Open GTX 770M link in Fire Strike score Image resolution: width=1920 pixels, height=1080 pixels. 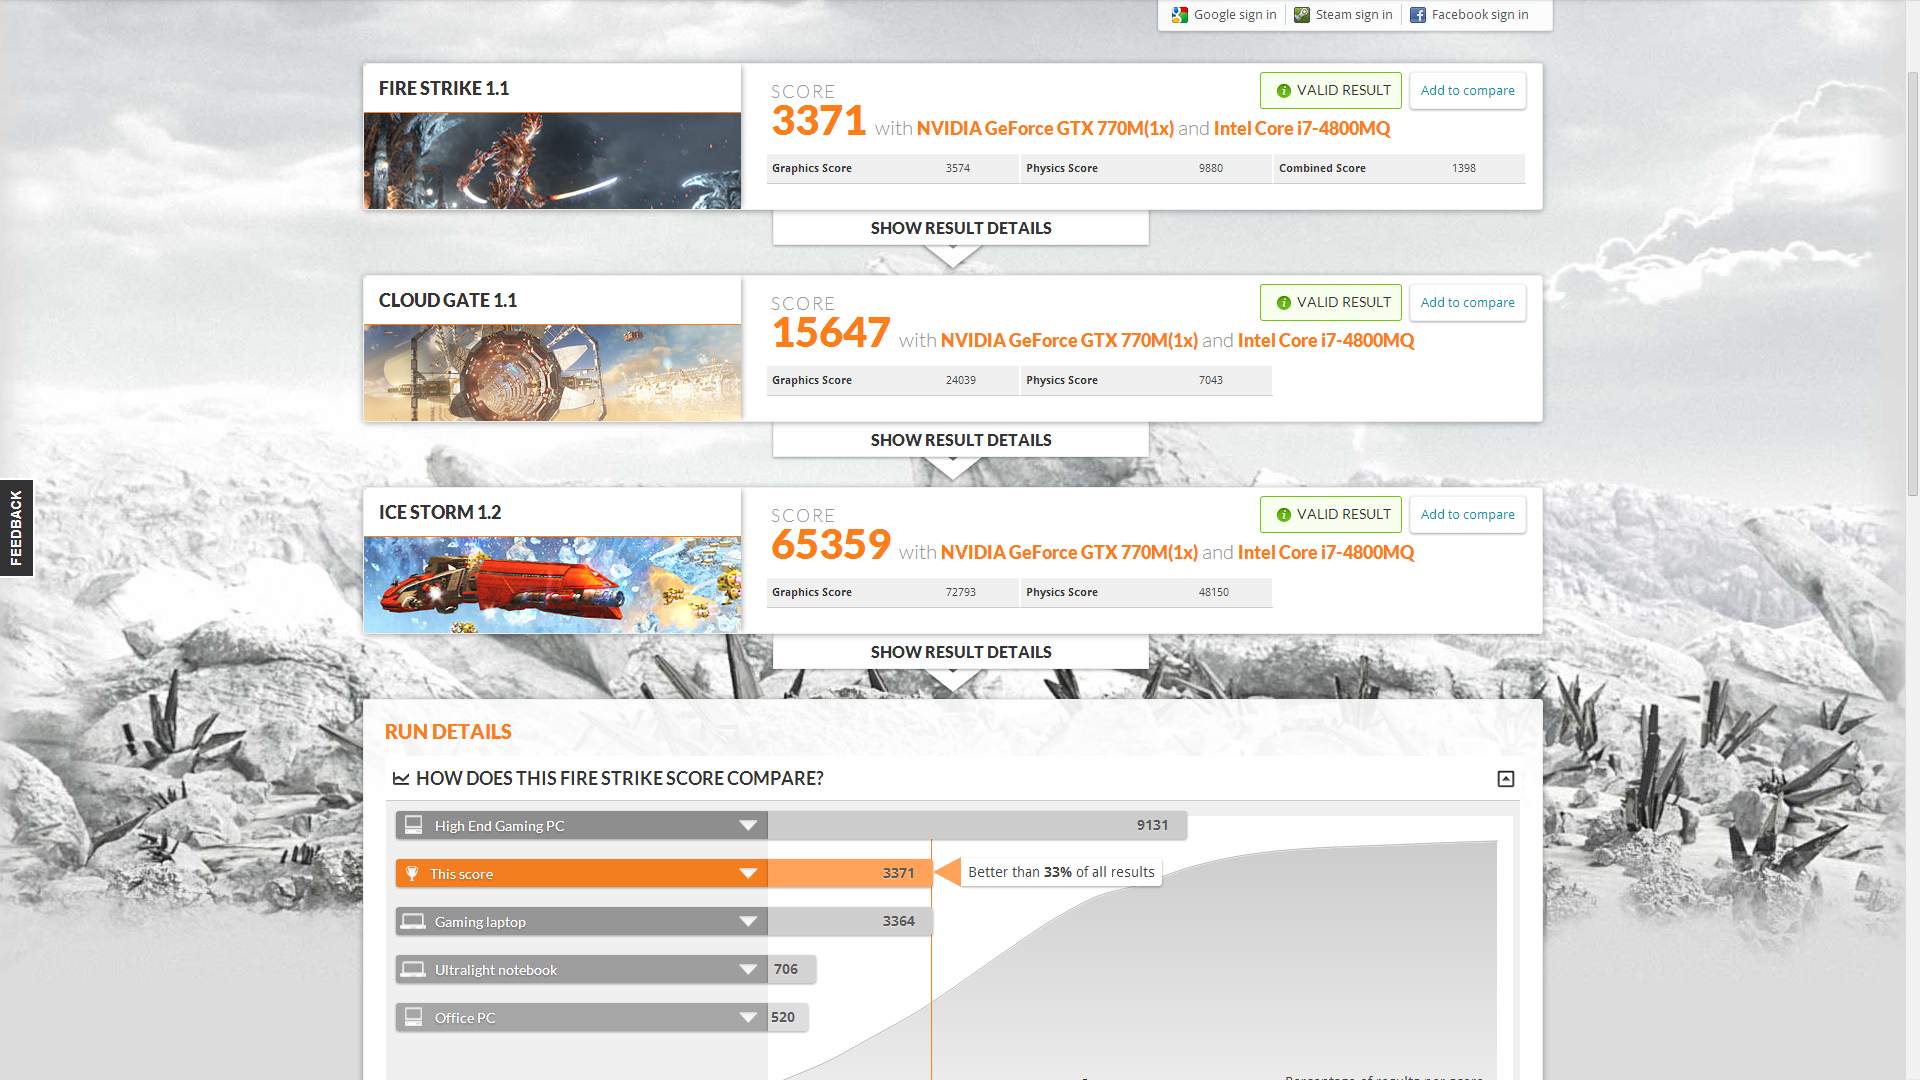[x=1045, y=129]
